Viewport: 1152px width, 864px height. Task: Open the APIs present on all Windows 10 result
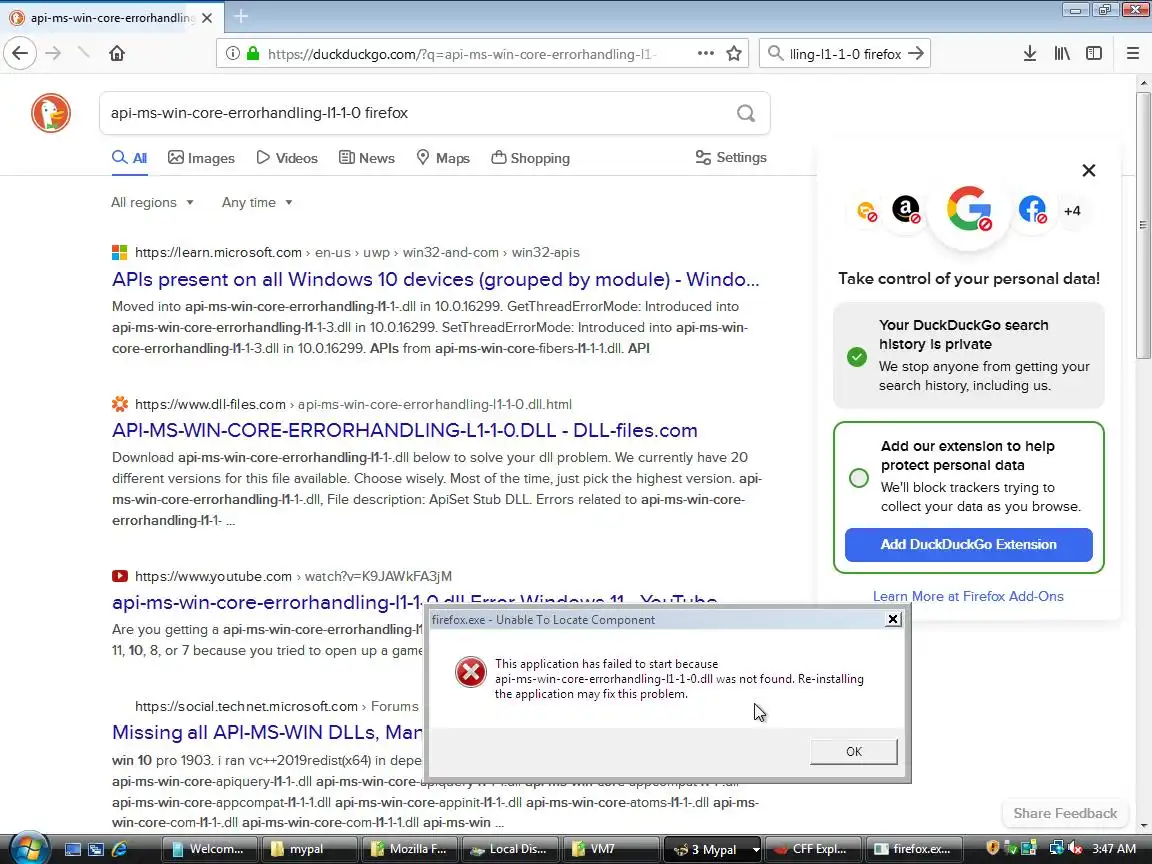[436, 279]
